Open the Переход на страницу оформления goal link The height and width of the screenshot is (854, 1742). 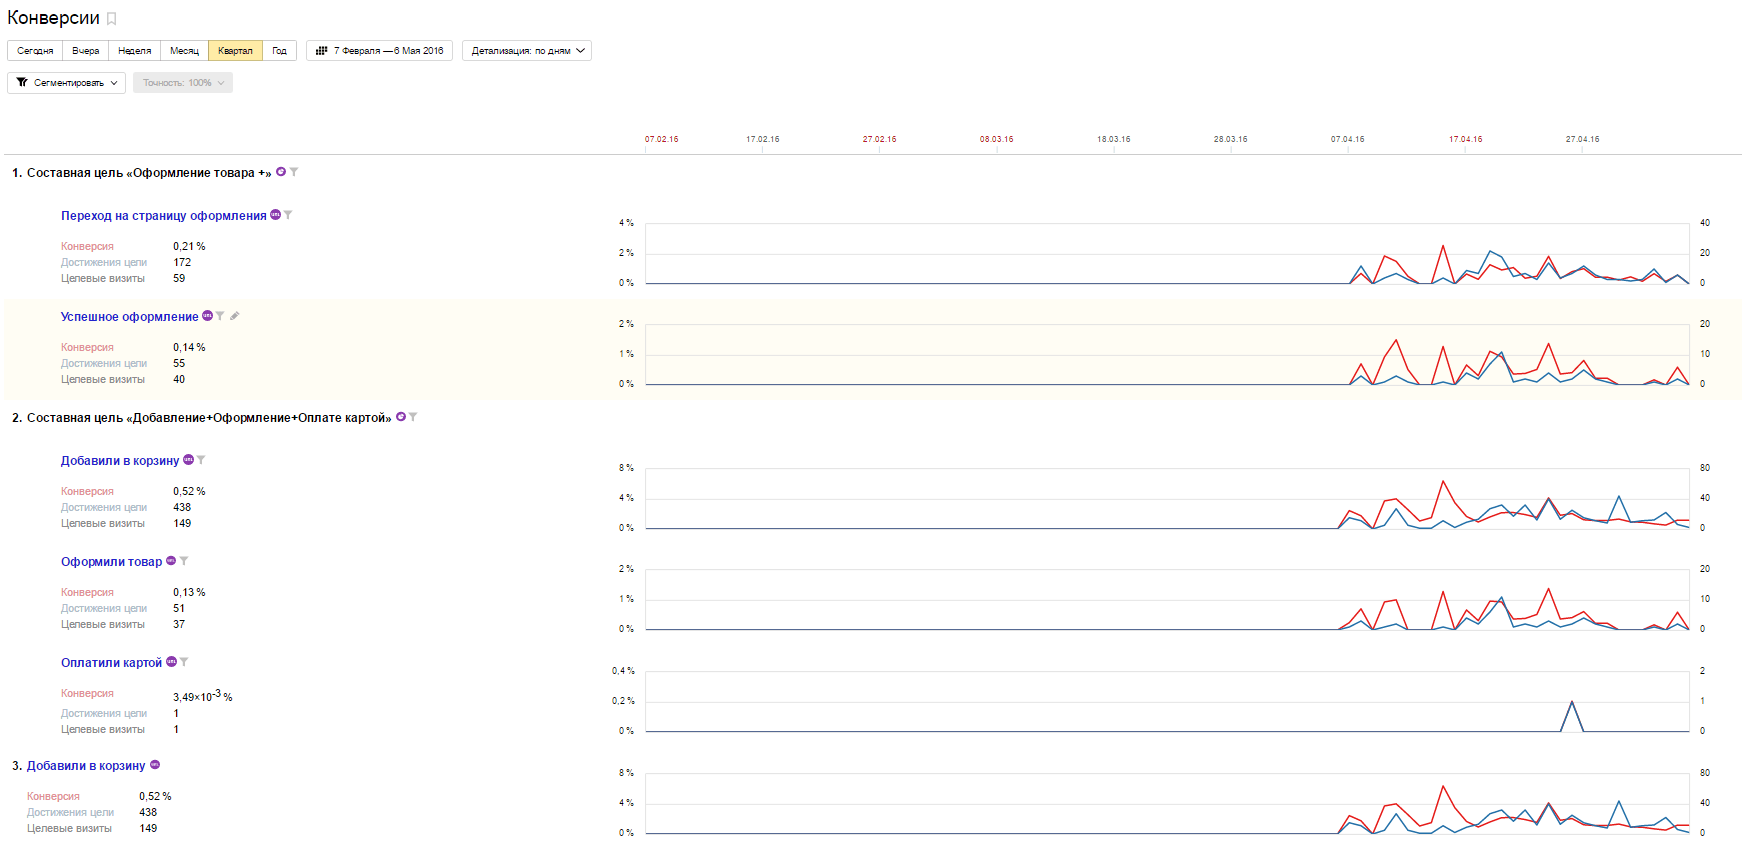coord(163,216)
